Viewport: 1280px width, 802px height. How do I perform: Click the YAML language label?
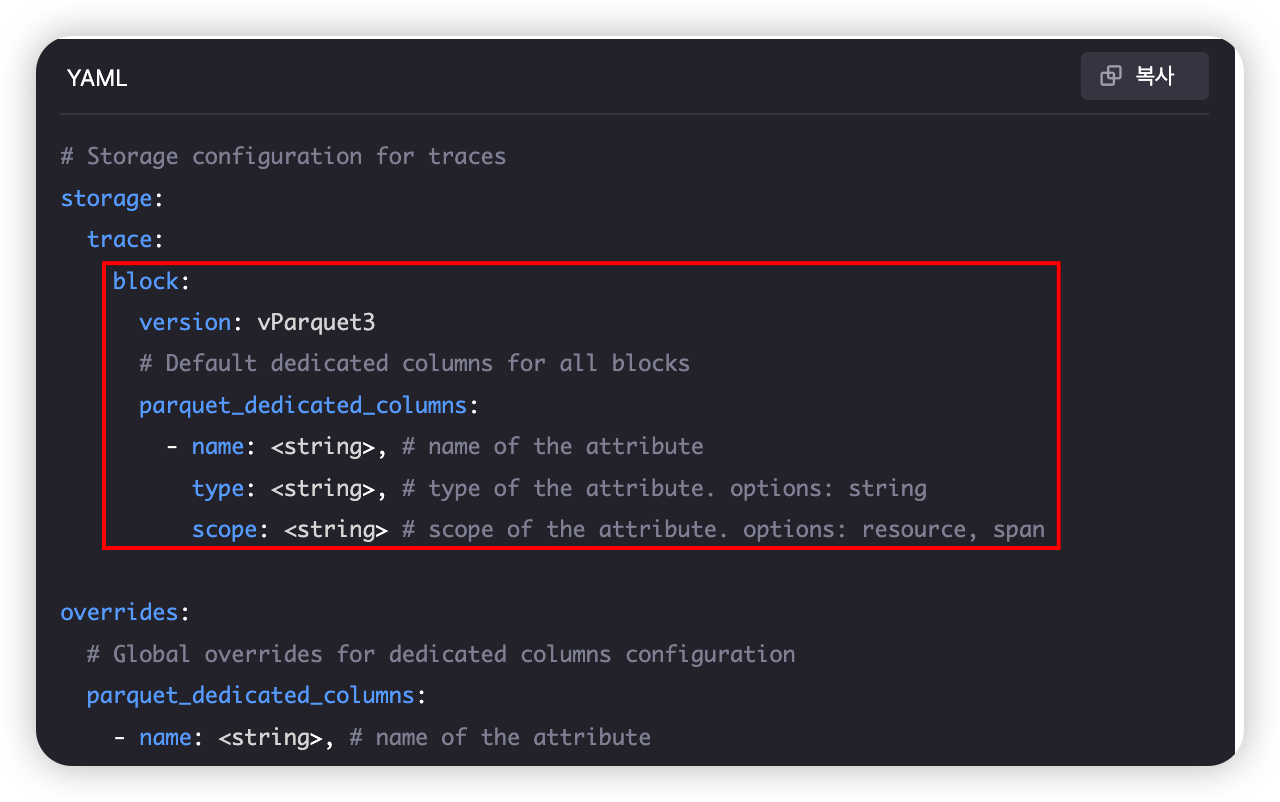pyautogui.click(x=97, y=78)
